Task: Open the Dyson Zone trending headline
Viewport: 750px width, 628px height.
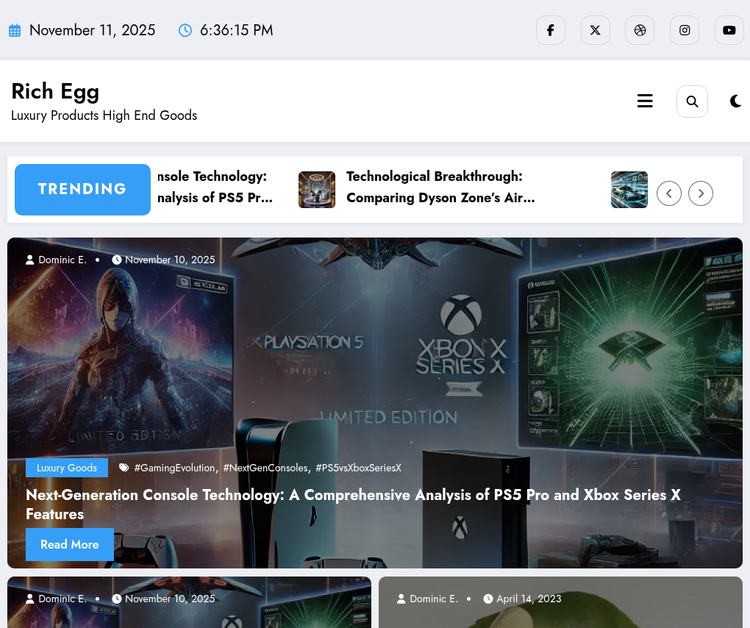Action: click(440, 187)
